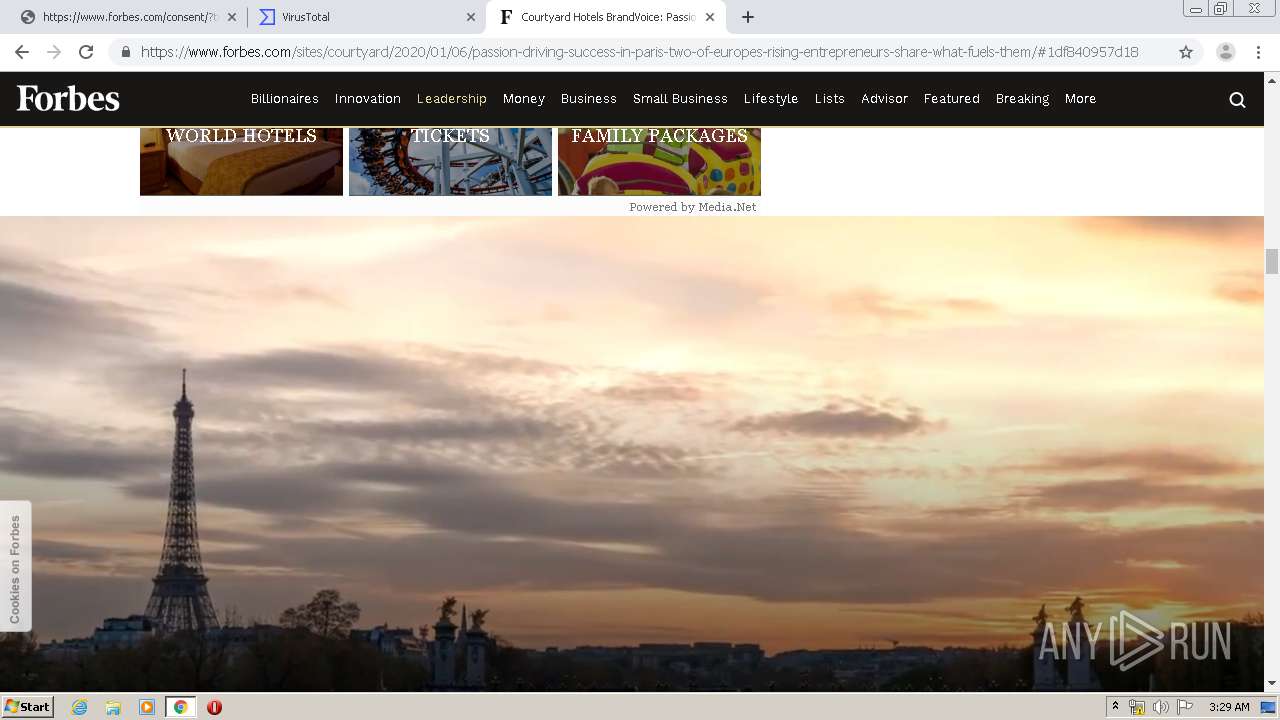The height and width of the screenshot is (720, 1280).
Task: Click the scrollbar down arrow
Action: click(1272, 683)
